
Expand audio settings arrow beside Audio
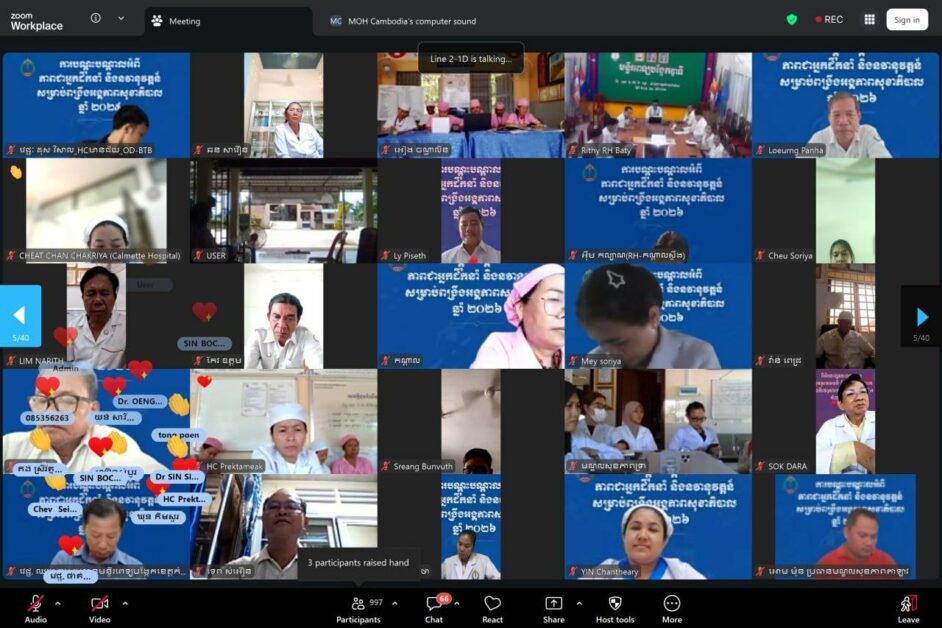point(58,603)
